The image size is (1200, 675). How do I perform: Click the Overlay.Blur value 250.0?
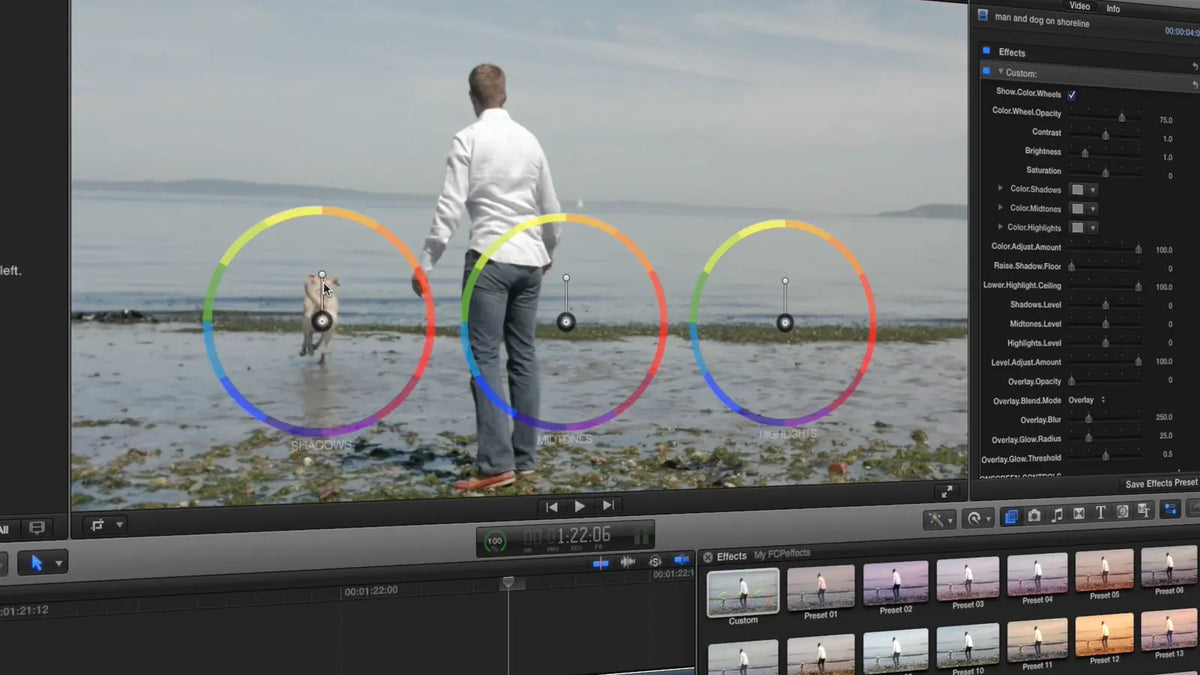click(1163, 417)
